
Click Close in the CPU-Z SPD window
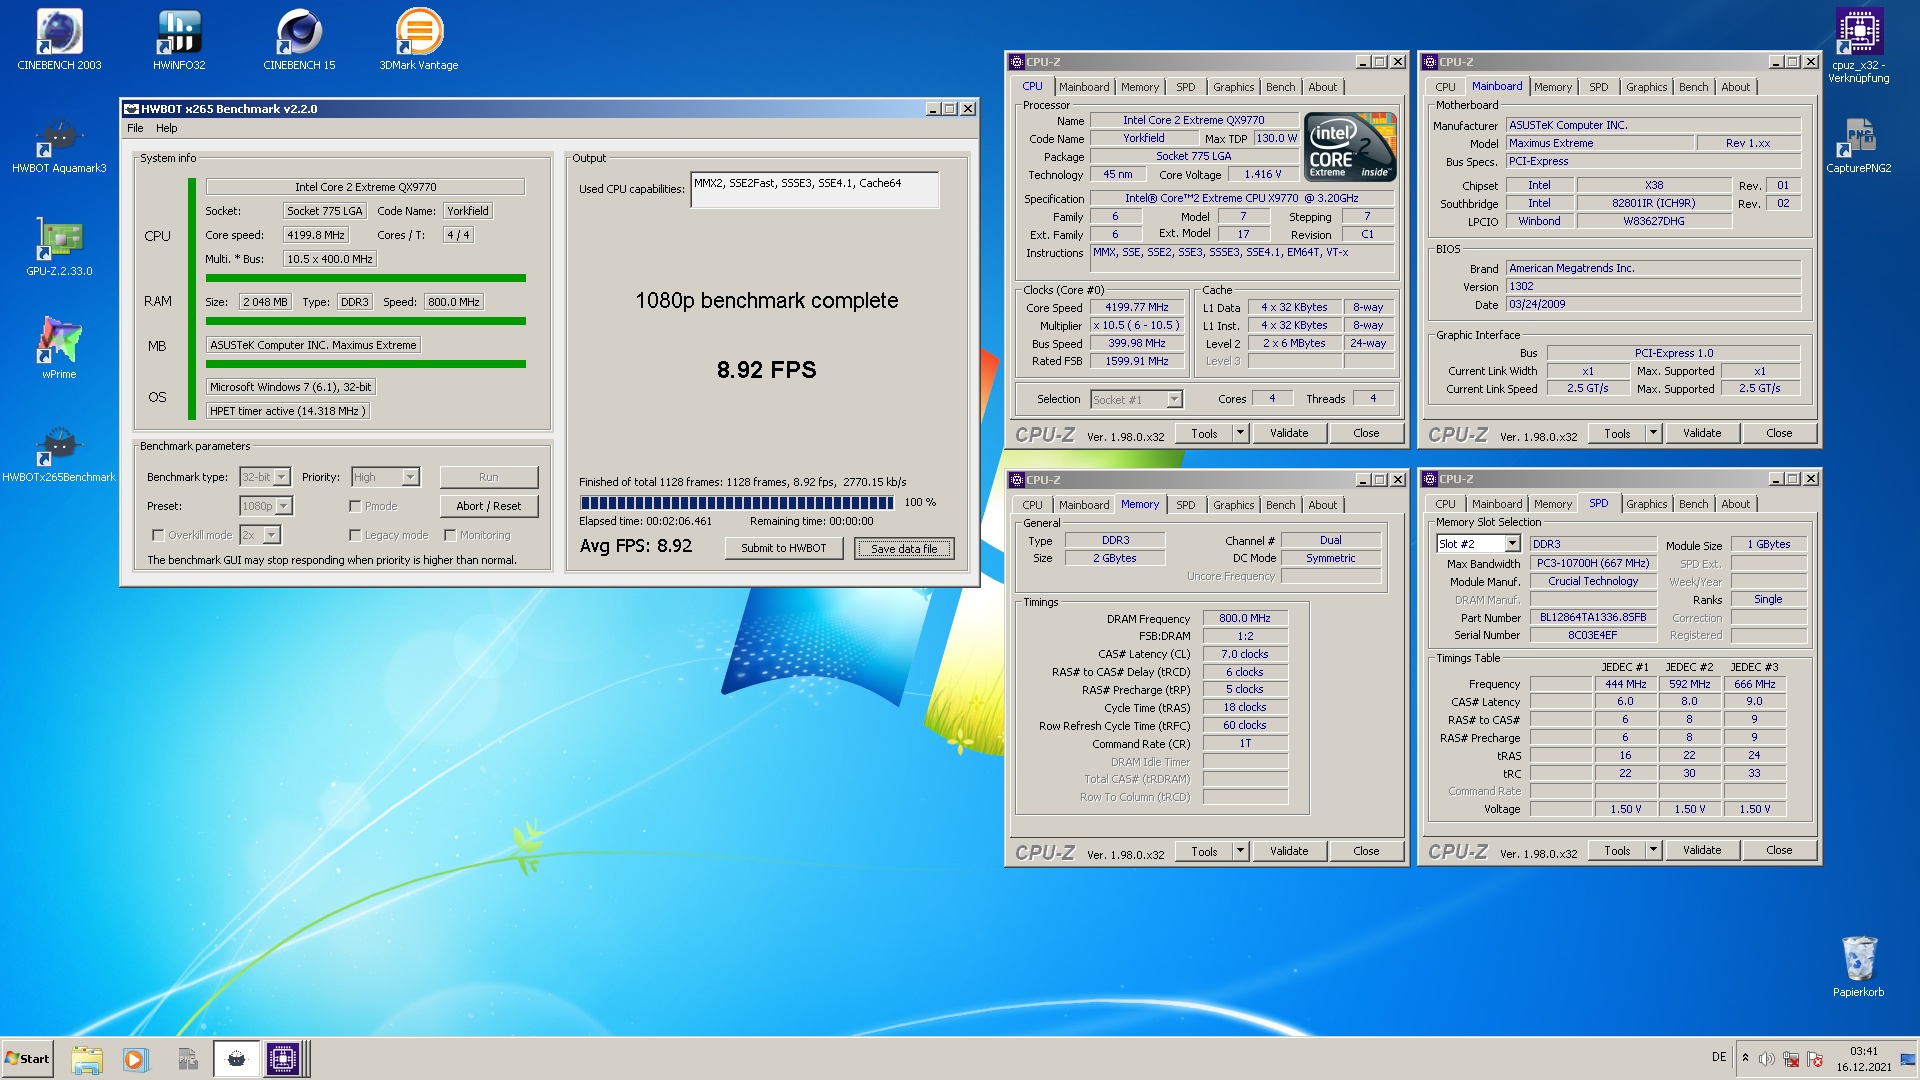point(1779,850)
